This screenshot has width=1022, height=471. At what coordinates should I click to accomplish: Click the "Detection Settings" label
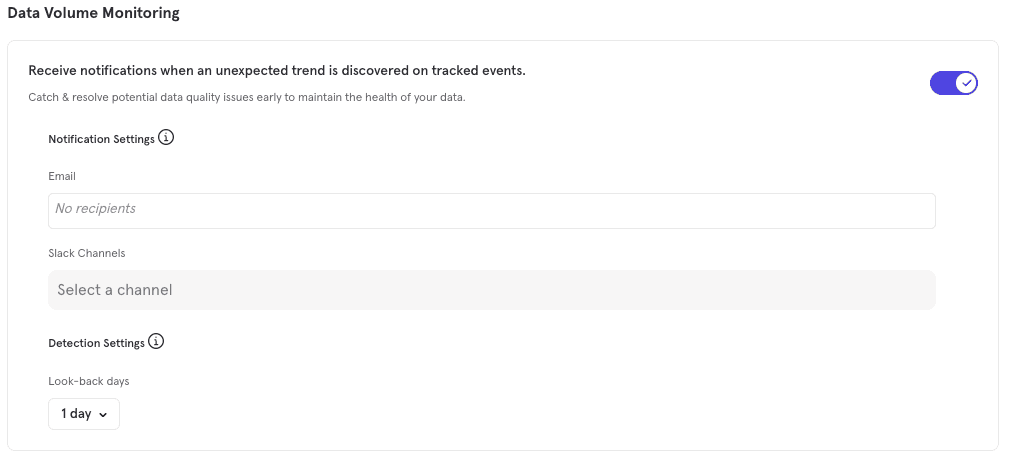tap(96, 343)
